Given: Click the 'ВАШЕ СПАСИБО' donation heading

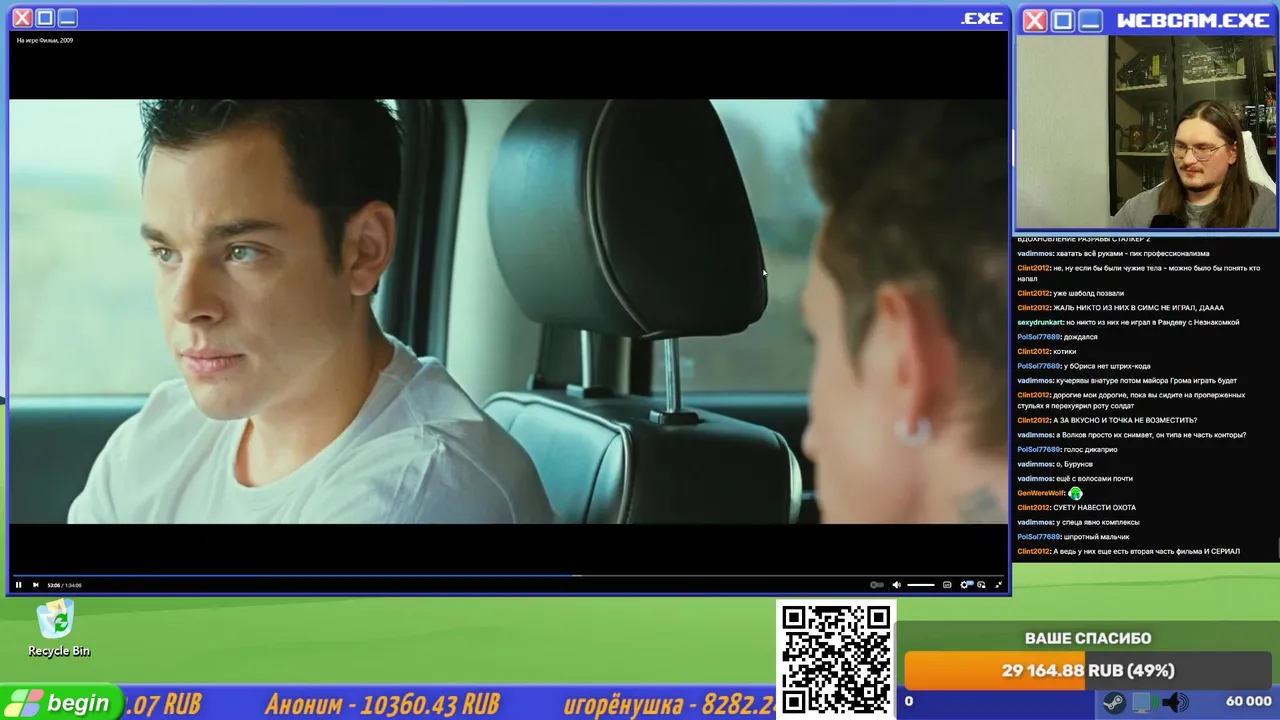Looking at the screenshot, I should [x=1088, y=638].
